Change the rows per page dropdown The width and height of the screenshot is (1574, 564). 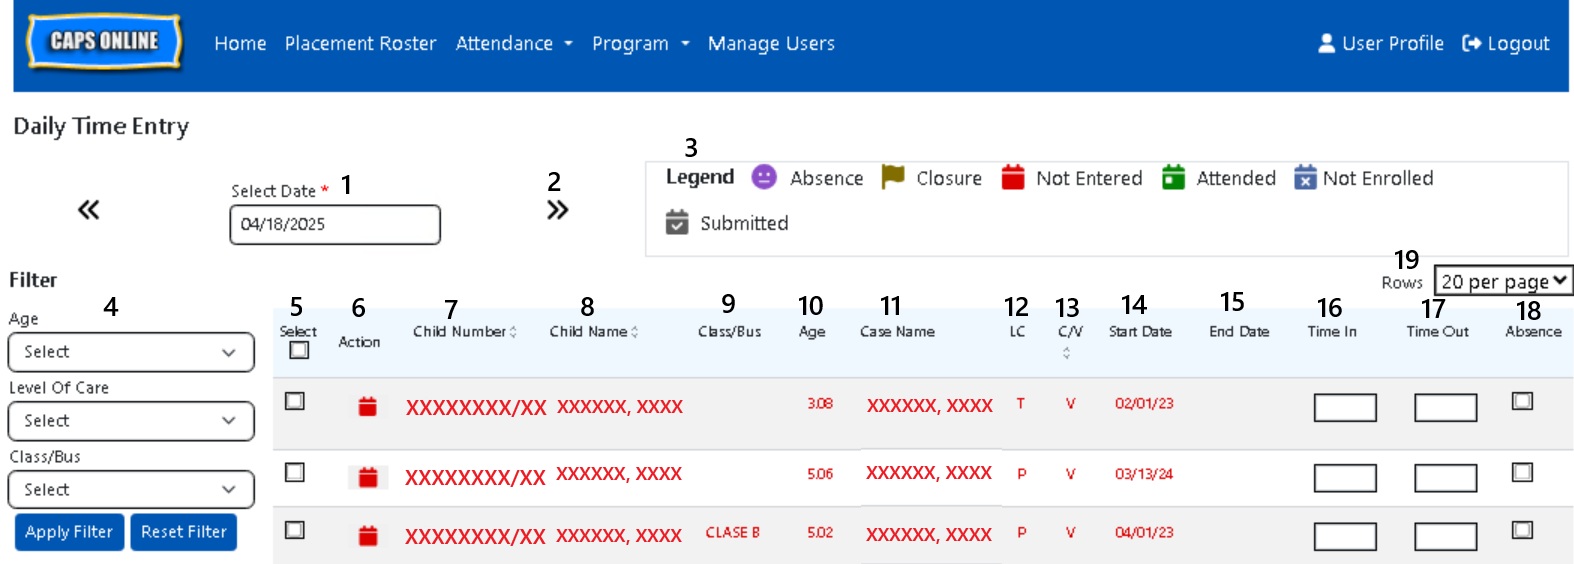[1503, 281]
